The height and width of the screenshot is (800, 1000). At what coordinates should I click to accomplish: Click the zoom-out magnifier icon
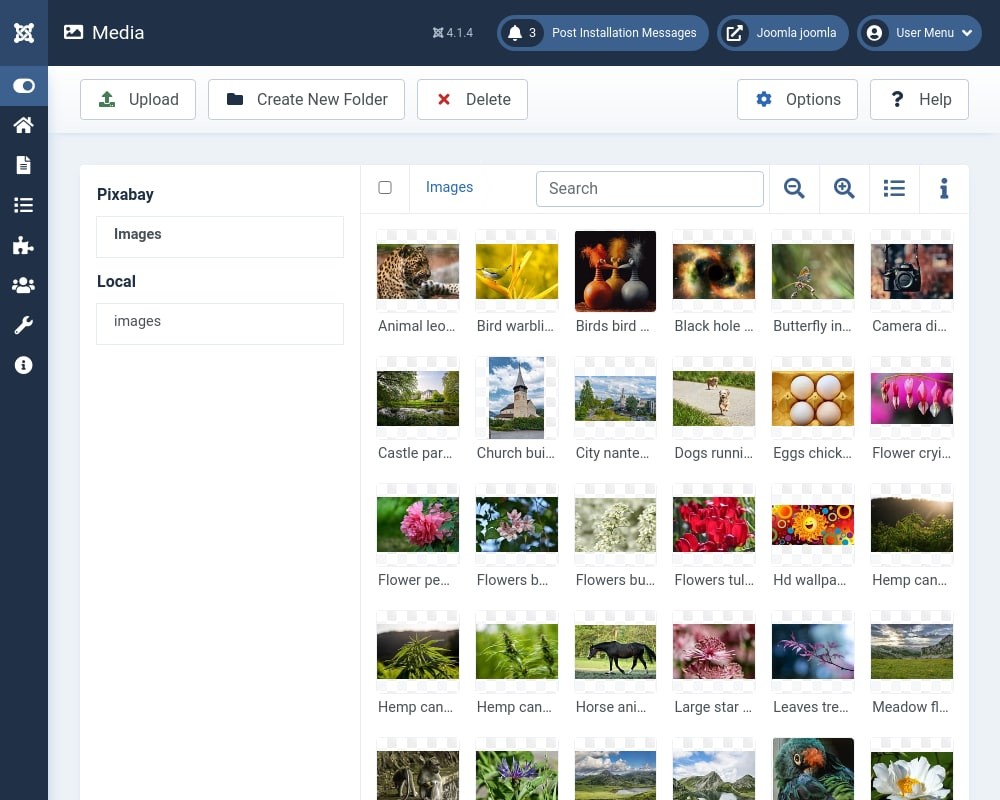coord(794,188)
